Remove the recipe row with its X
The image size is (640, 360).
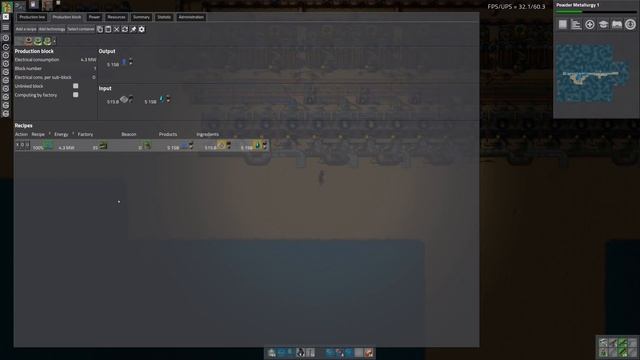click(18, 144)
